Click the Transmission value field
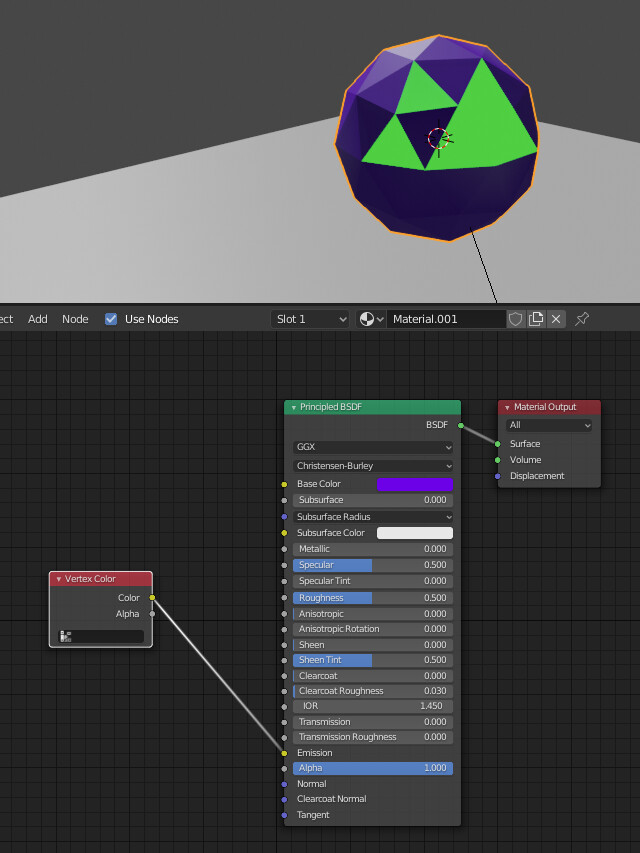This screenshot has height=853, width=640. [373, 722]
